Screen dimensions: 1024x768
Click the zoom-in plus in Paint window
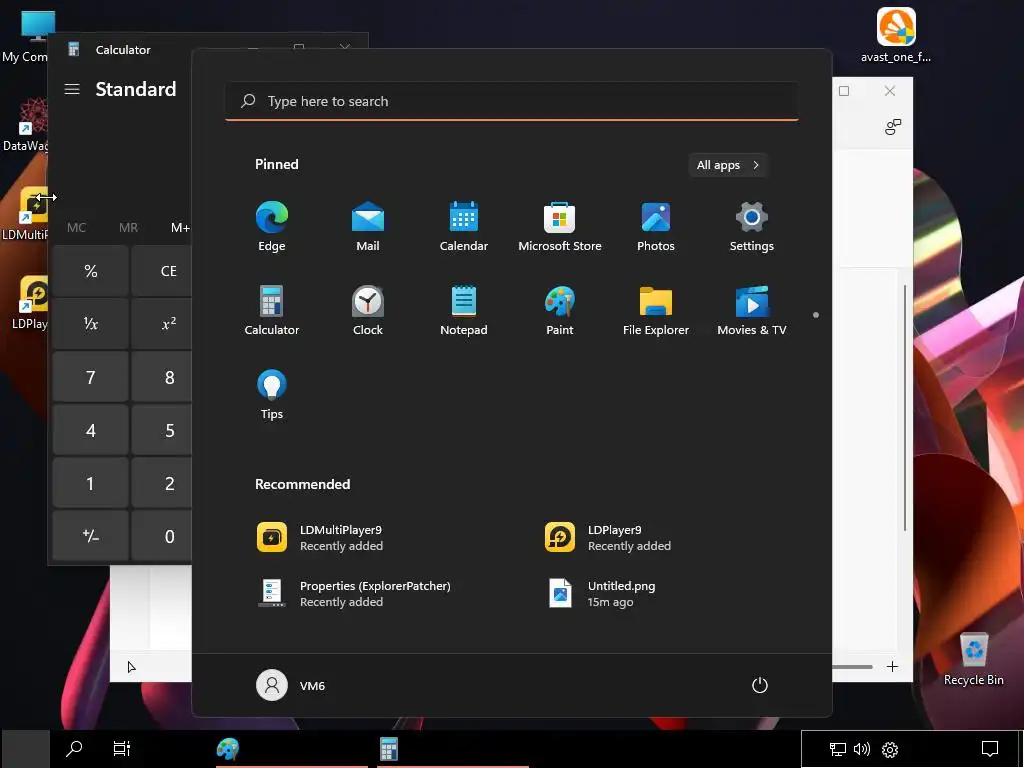[892, 666]
